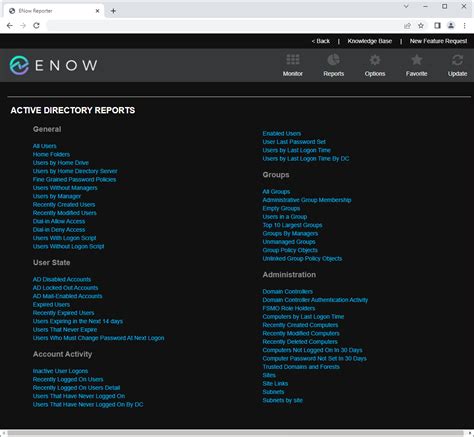Open Users by Last Logon Time By DC
The height and width of the screenshot is (437, 474).
[306, 159]
